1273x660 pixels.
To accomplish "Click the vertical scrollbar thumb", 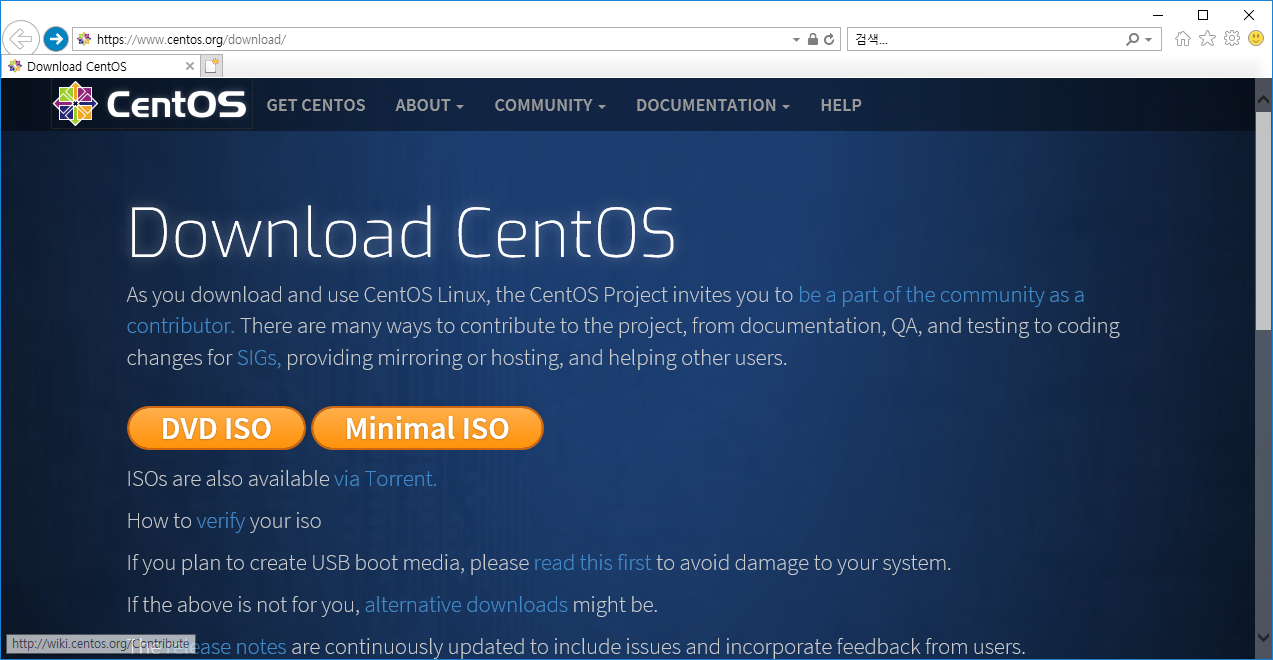I will pyautogui.click(x=1263, y=221).
